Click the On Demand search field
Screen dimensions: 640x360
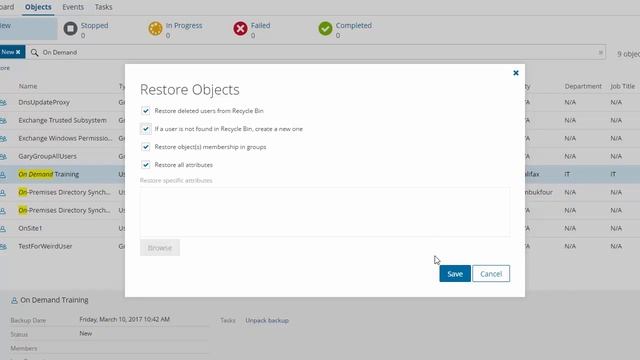[x=316, y=52]
